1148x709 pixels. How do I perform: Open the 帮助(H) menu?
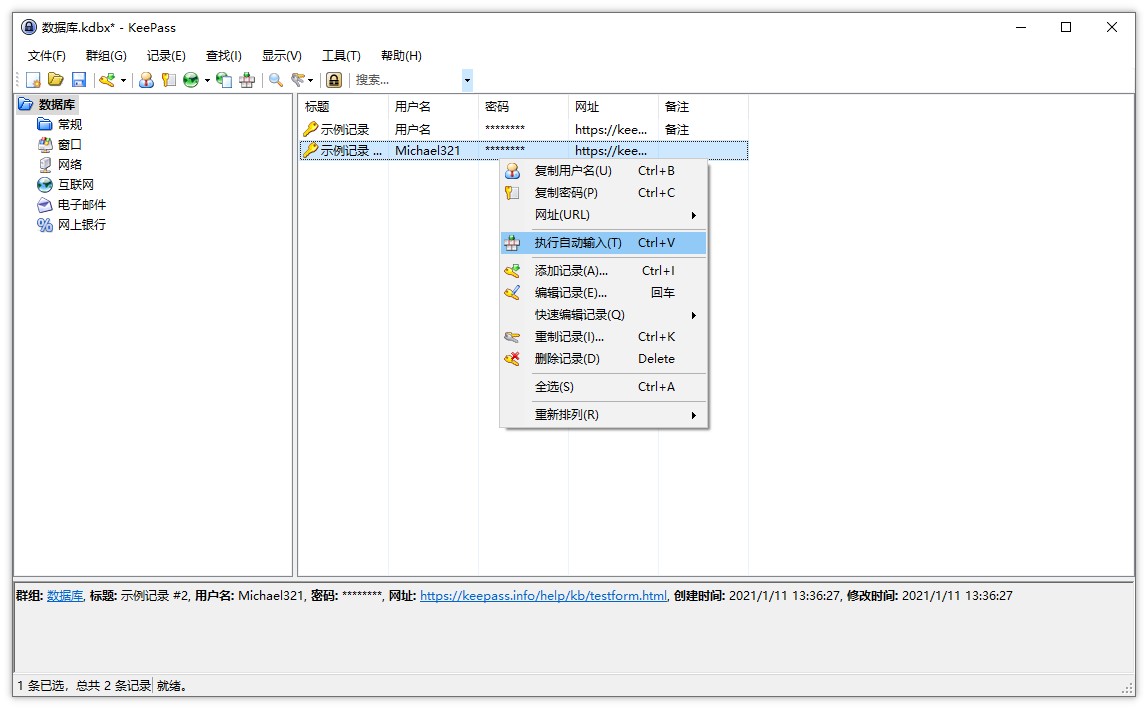tap(401, 56)
